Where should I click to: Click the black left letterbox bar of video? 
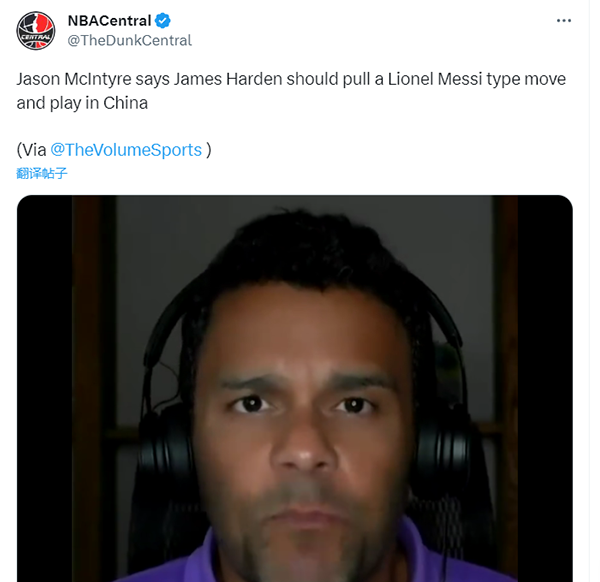click(44, 388)
